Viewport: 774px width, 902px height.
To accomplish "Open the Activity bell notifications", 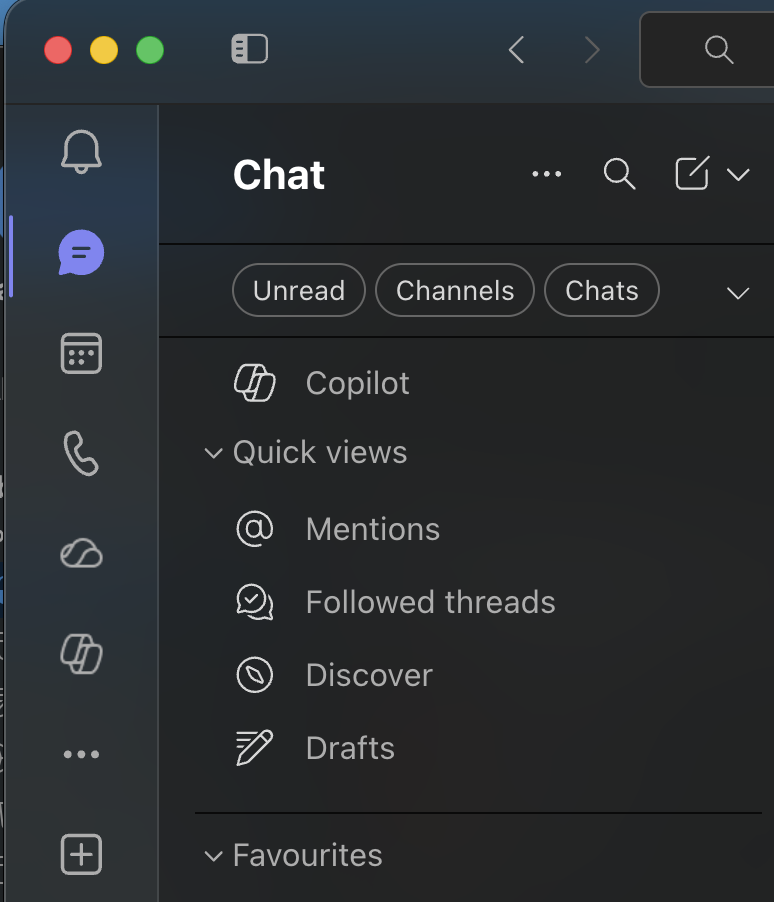I will click(x=81, y=151).
